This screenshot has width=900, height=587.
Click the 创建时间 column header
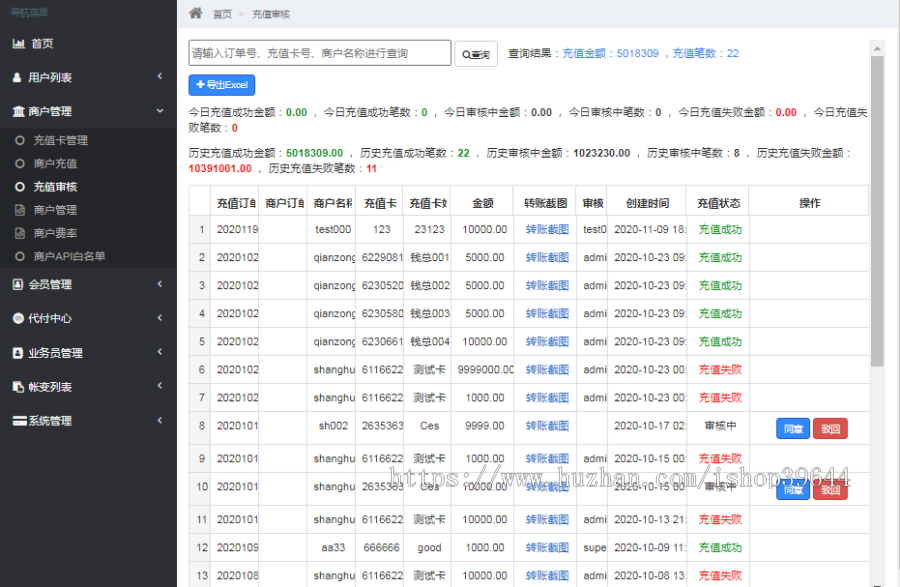647,203
